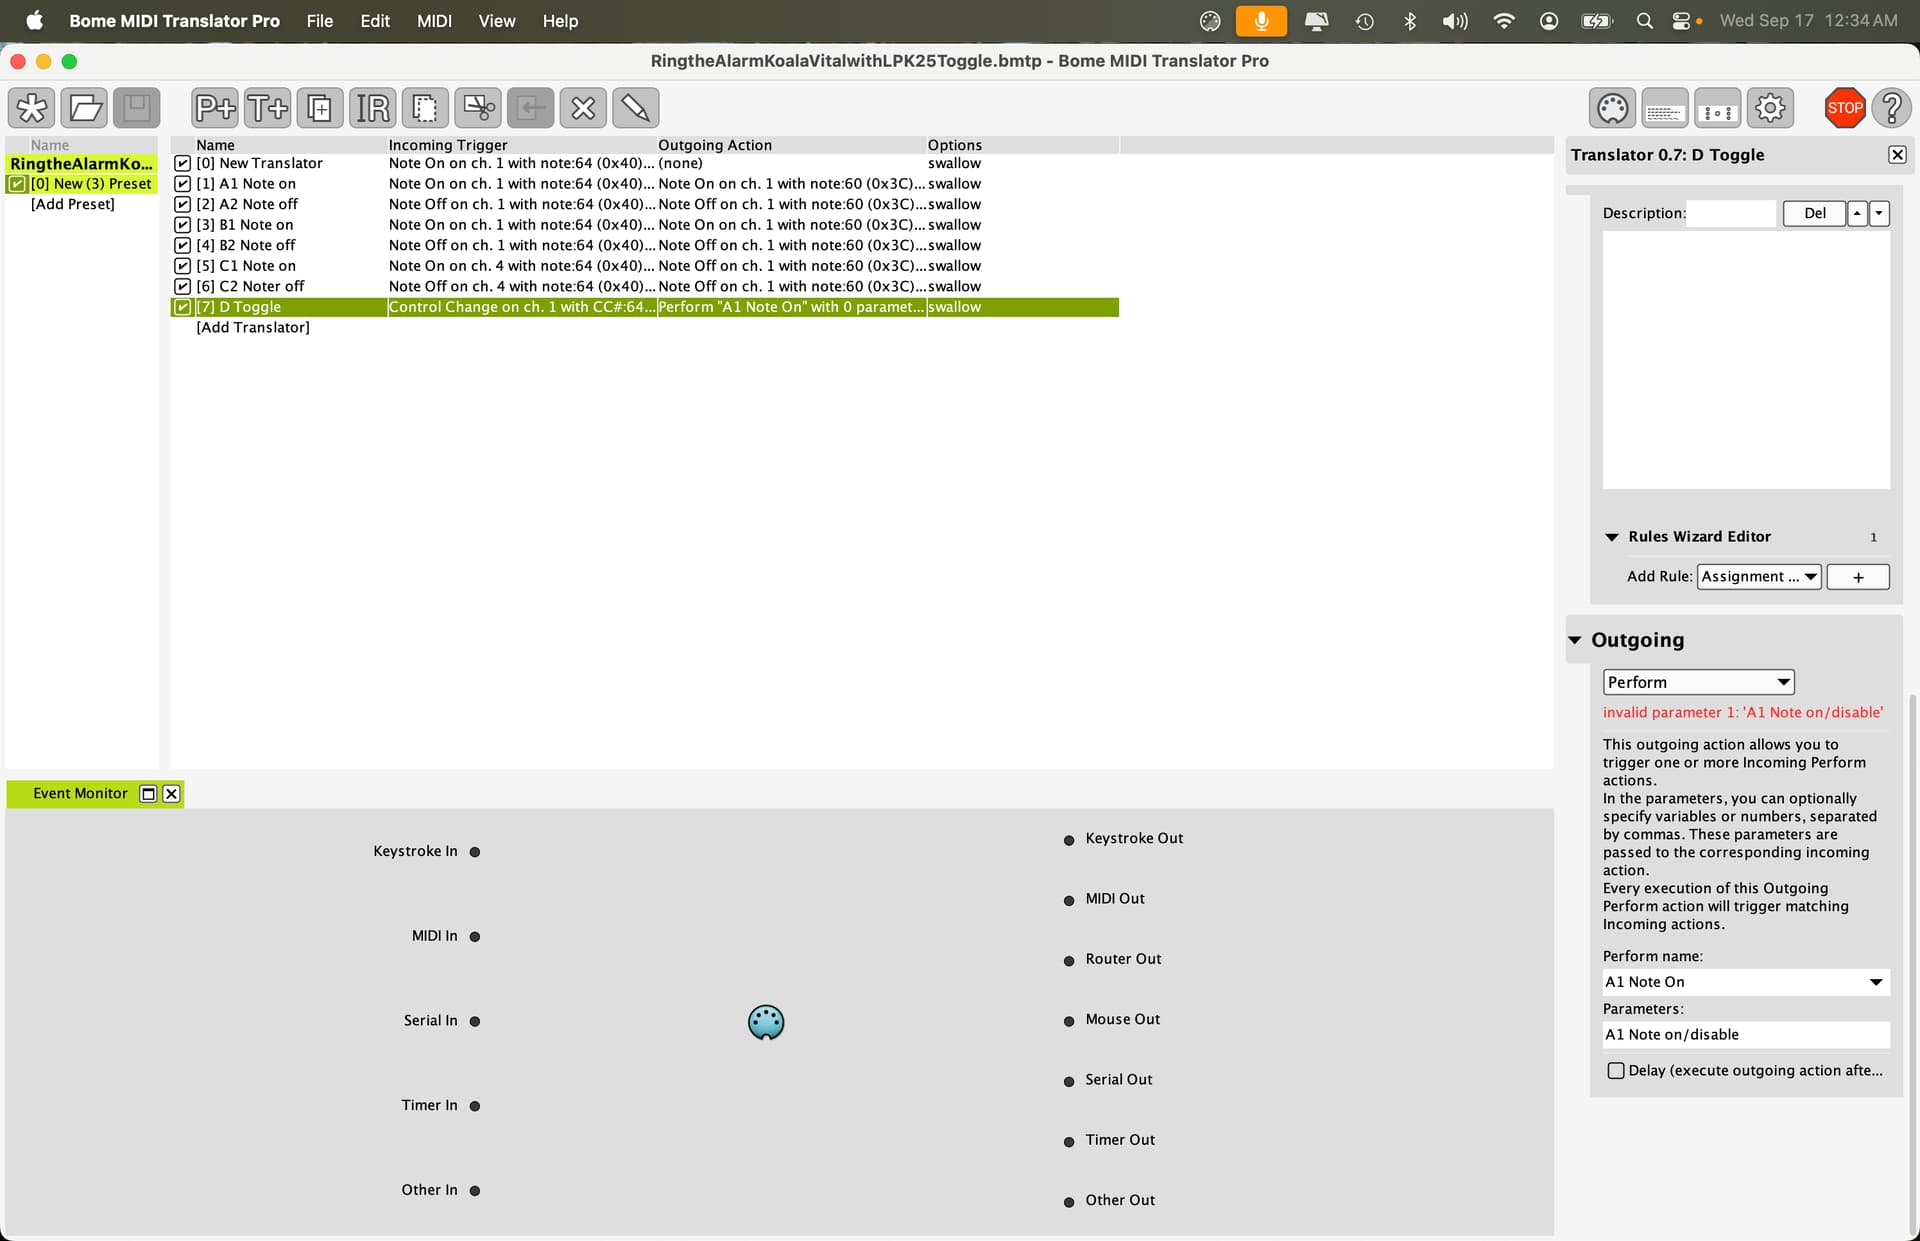Click the pencil Edit properties toolbar icon
Viewport: 1920px width, 1241px height.
click(x=636, y=108)
